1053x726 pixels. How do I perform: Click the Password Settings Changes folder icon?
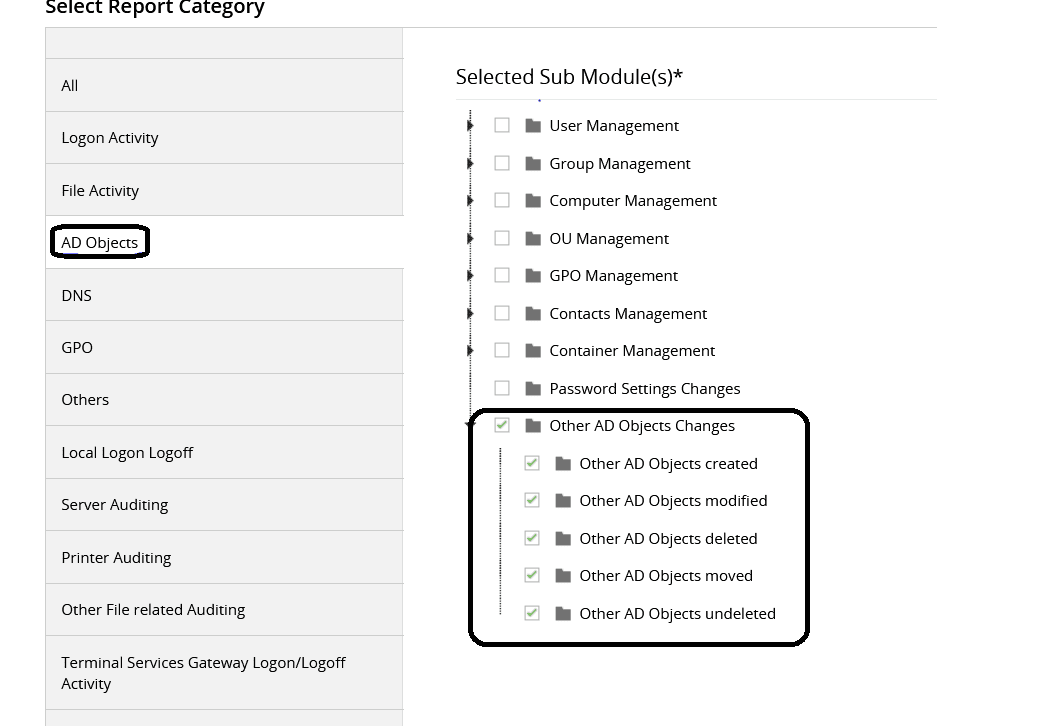(533, 388)
